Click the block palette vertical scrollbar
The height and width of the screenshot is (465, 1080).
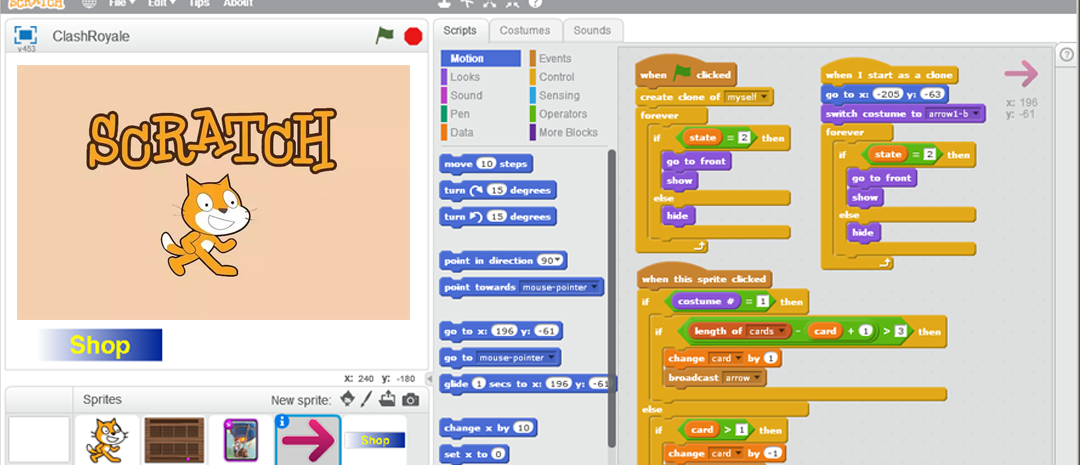pyautogui.click(x=611, y=296)
